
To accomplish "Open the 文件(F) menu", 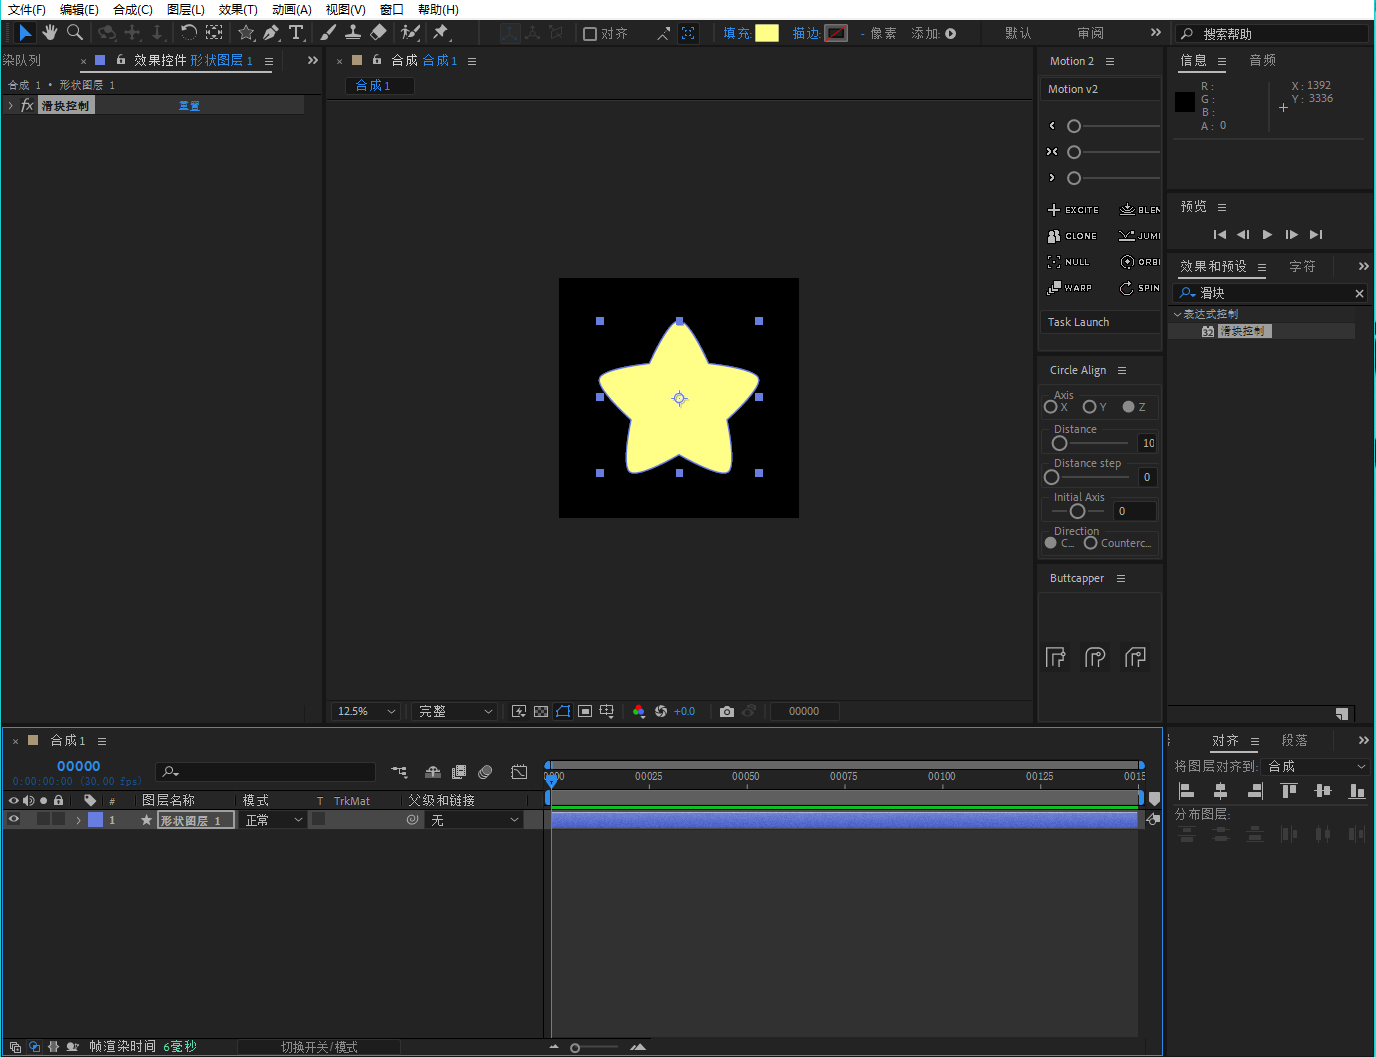I will point(27,9).
